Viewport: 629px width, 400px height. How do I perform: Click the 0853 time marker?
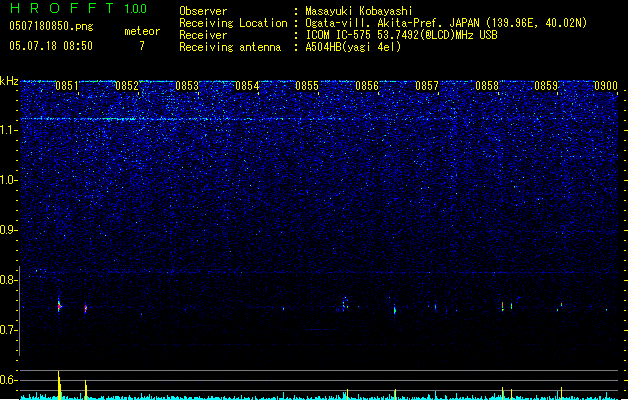tap(187, 86)
